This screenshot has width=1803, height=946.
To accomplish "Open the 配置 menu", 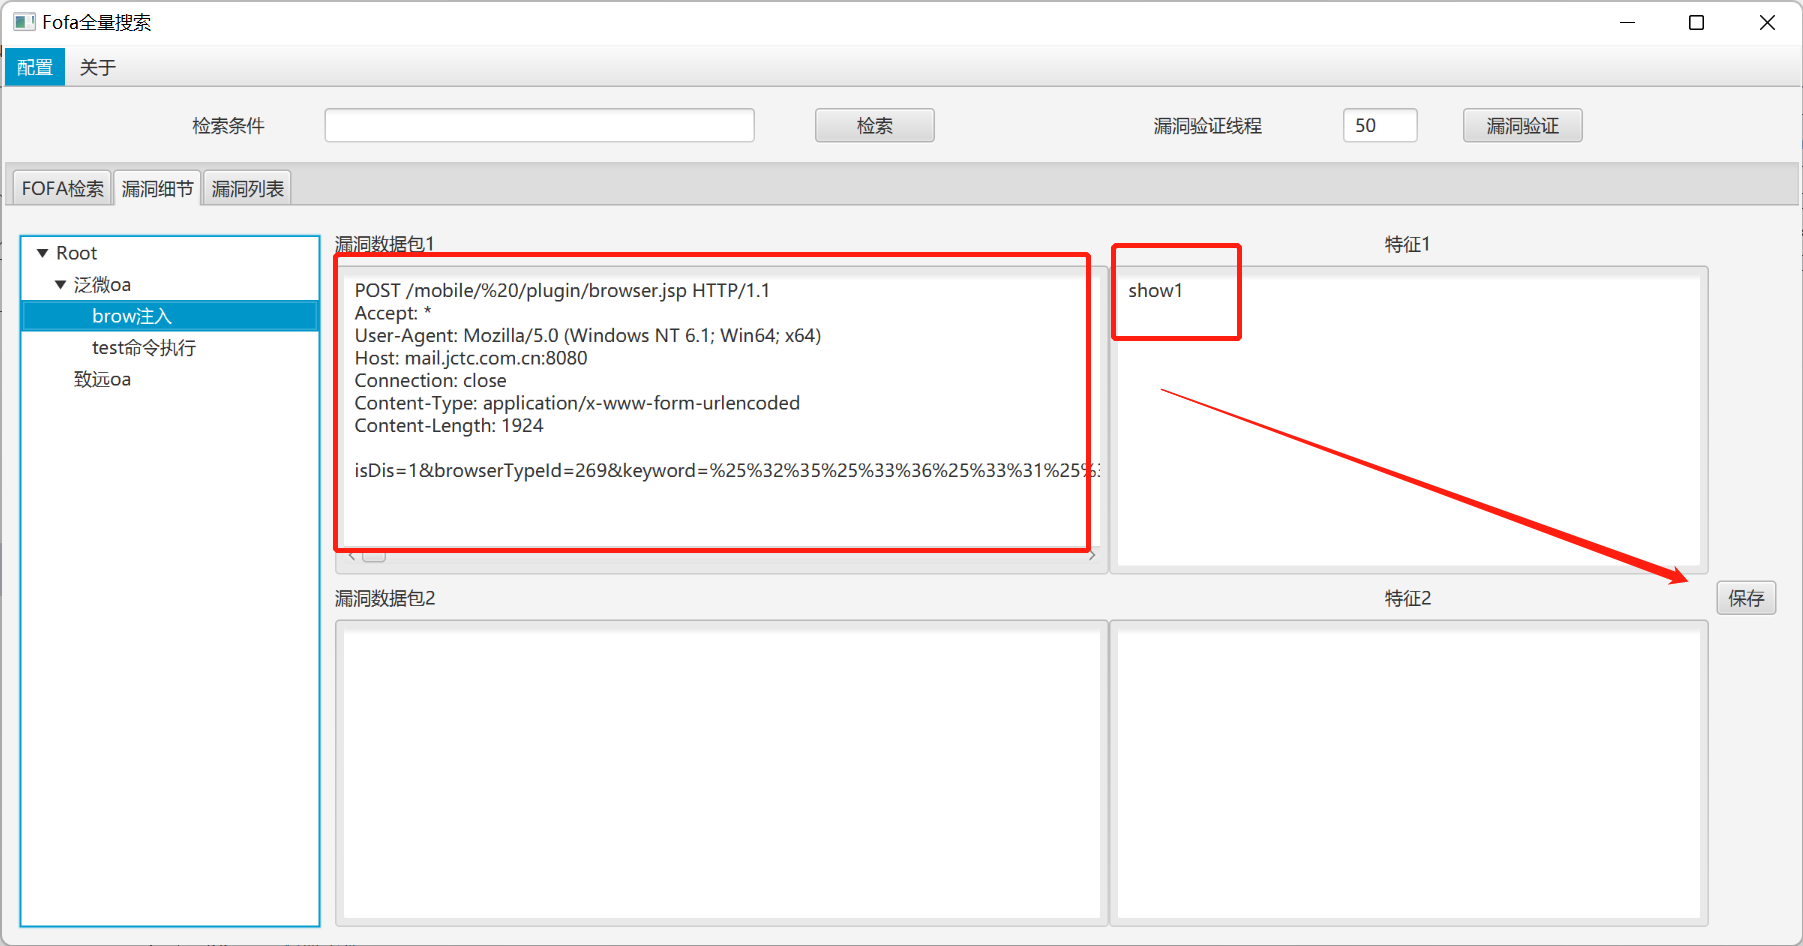I will tap(34, 66).
